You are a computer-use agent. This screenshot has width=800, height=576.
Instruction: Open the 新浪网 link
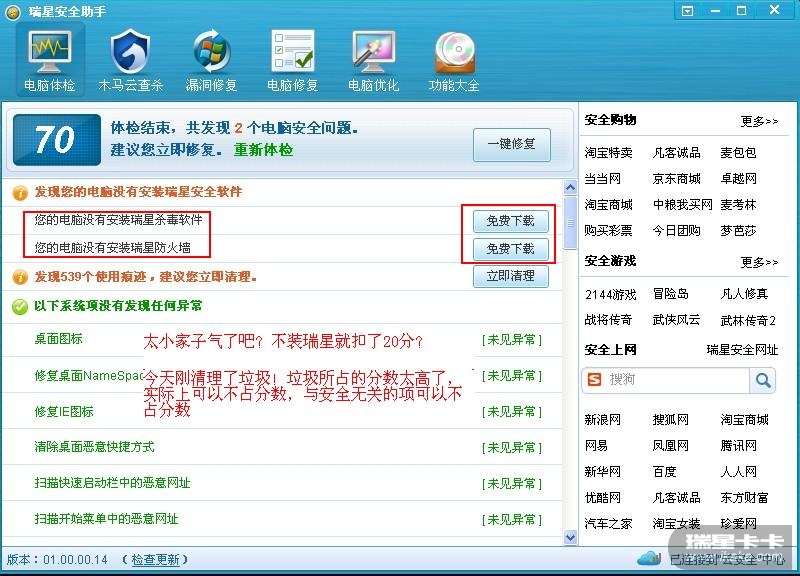point(603,420)
